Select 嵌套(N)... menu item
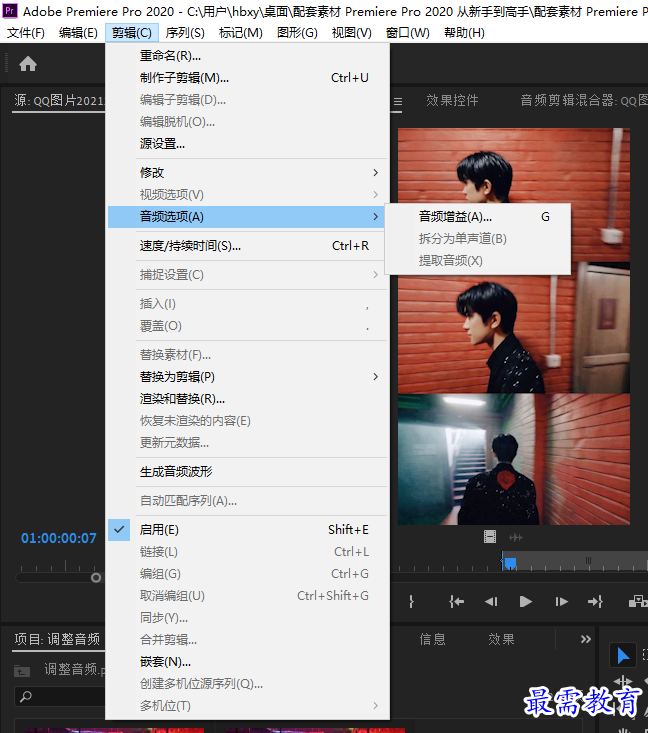 click(x=247, y=661)
